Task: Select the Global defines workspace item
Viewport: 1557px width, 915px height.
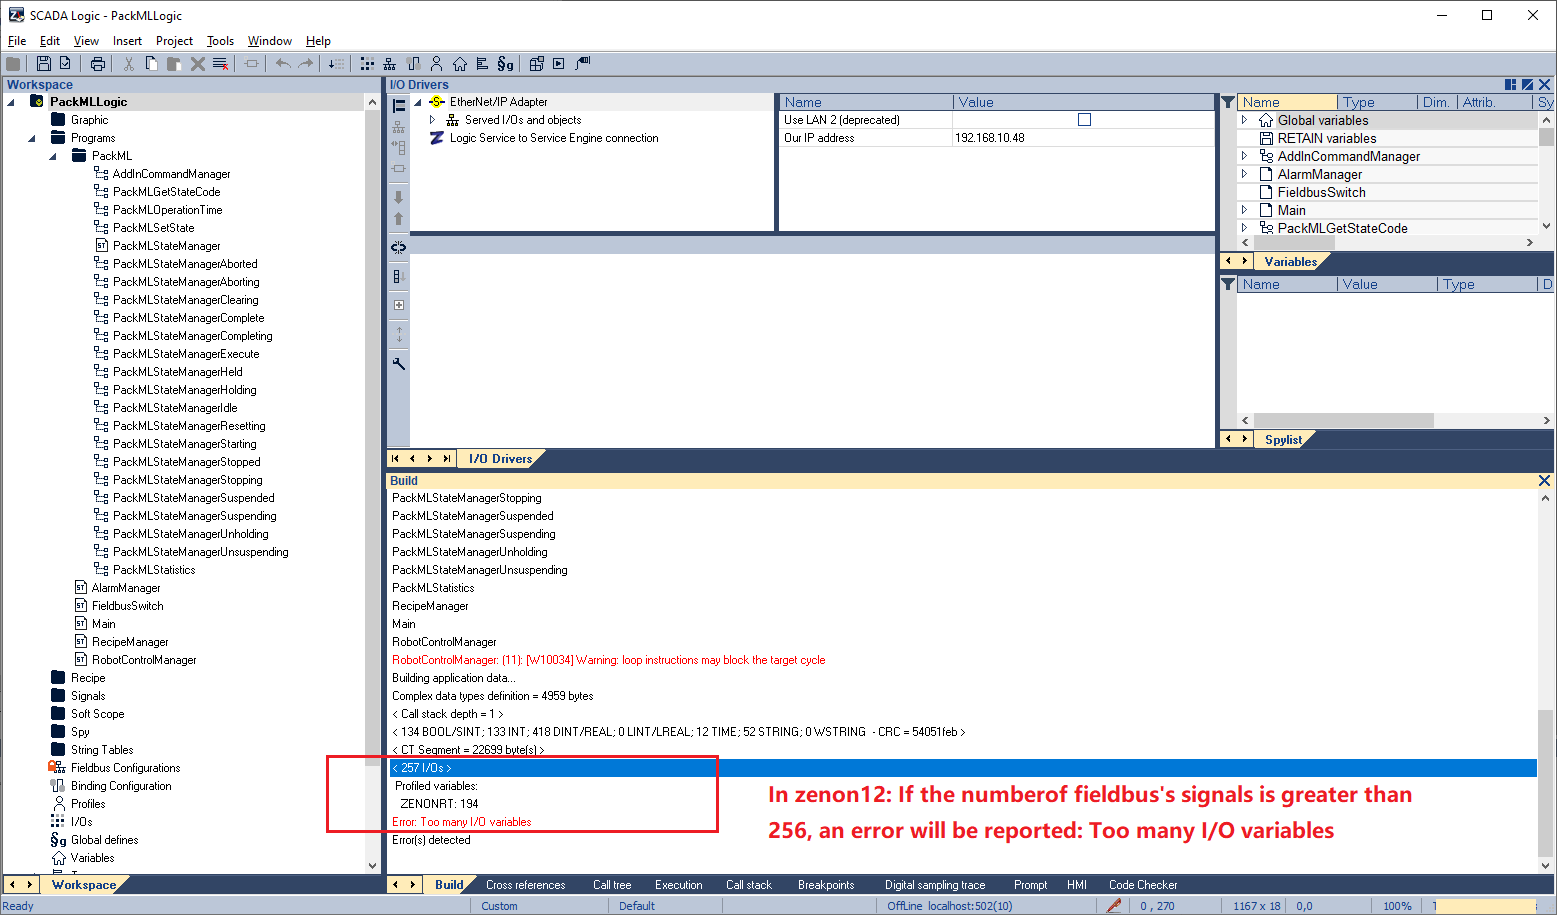Action: tap(104, 840)
